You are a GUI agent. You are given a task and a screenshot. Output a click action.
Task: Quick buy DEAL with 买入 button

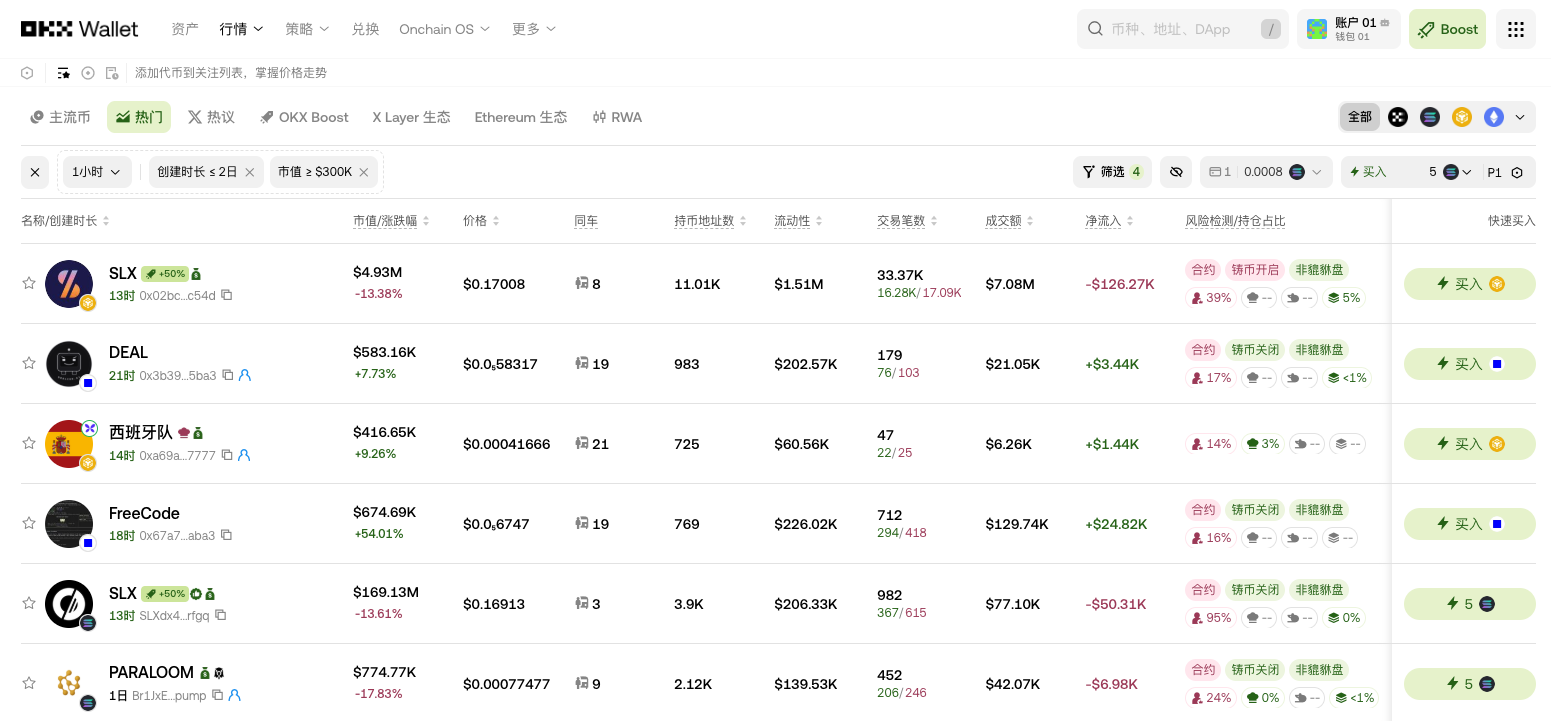(x=1469, y=364)
